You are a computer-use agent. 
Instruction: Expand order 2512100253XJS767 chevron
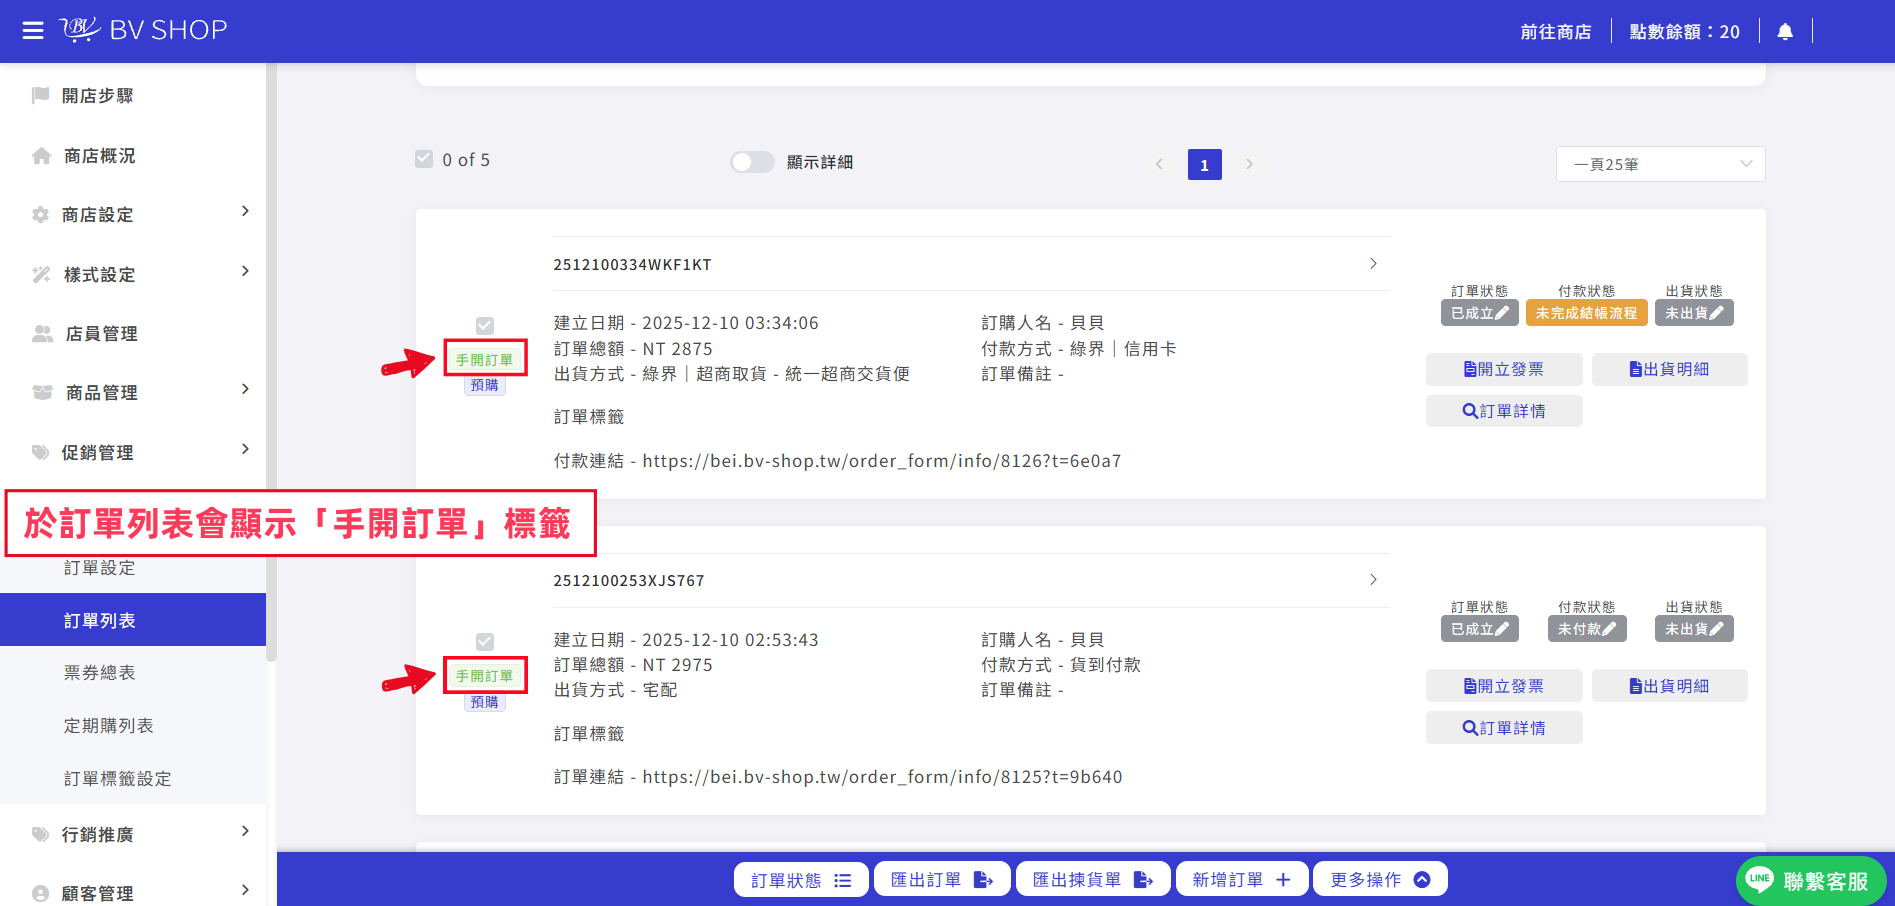(1373, 579)
